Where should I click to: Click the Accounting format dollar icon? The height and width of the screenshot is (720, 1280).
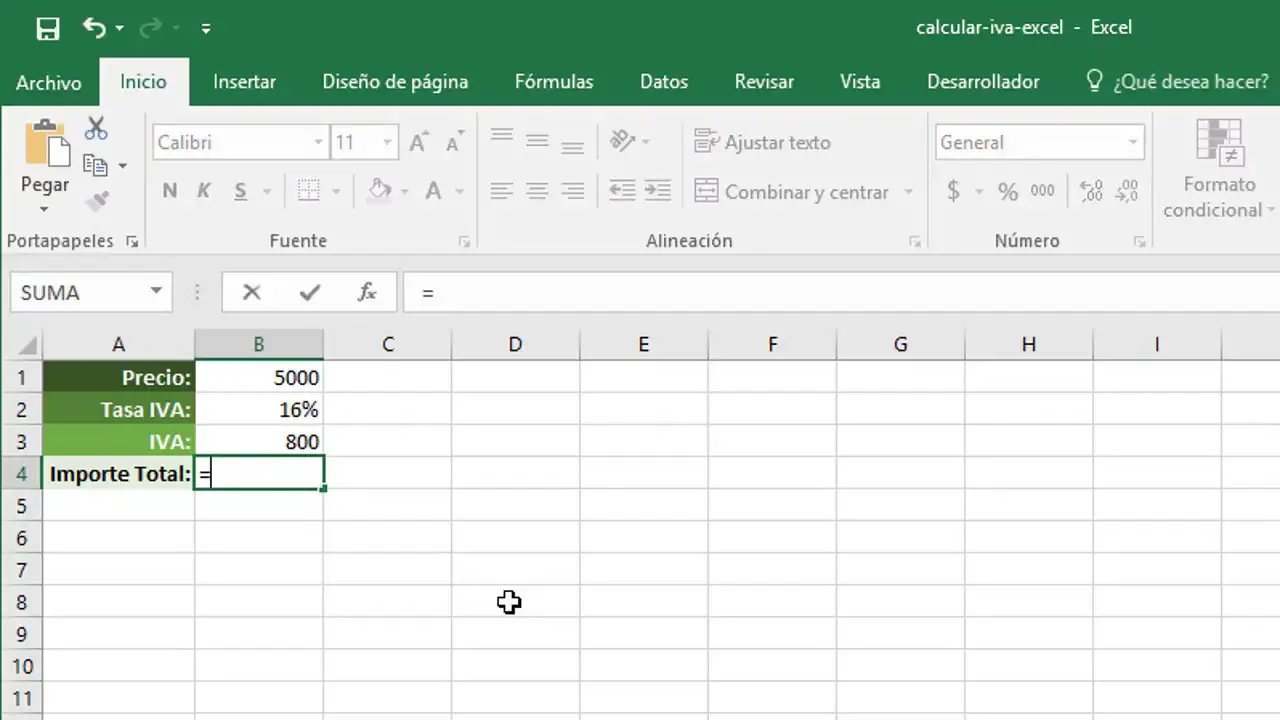click(954, 191)
